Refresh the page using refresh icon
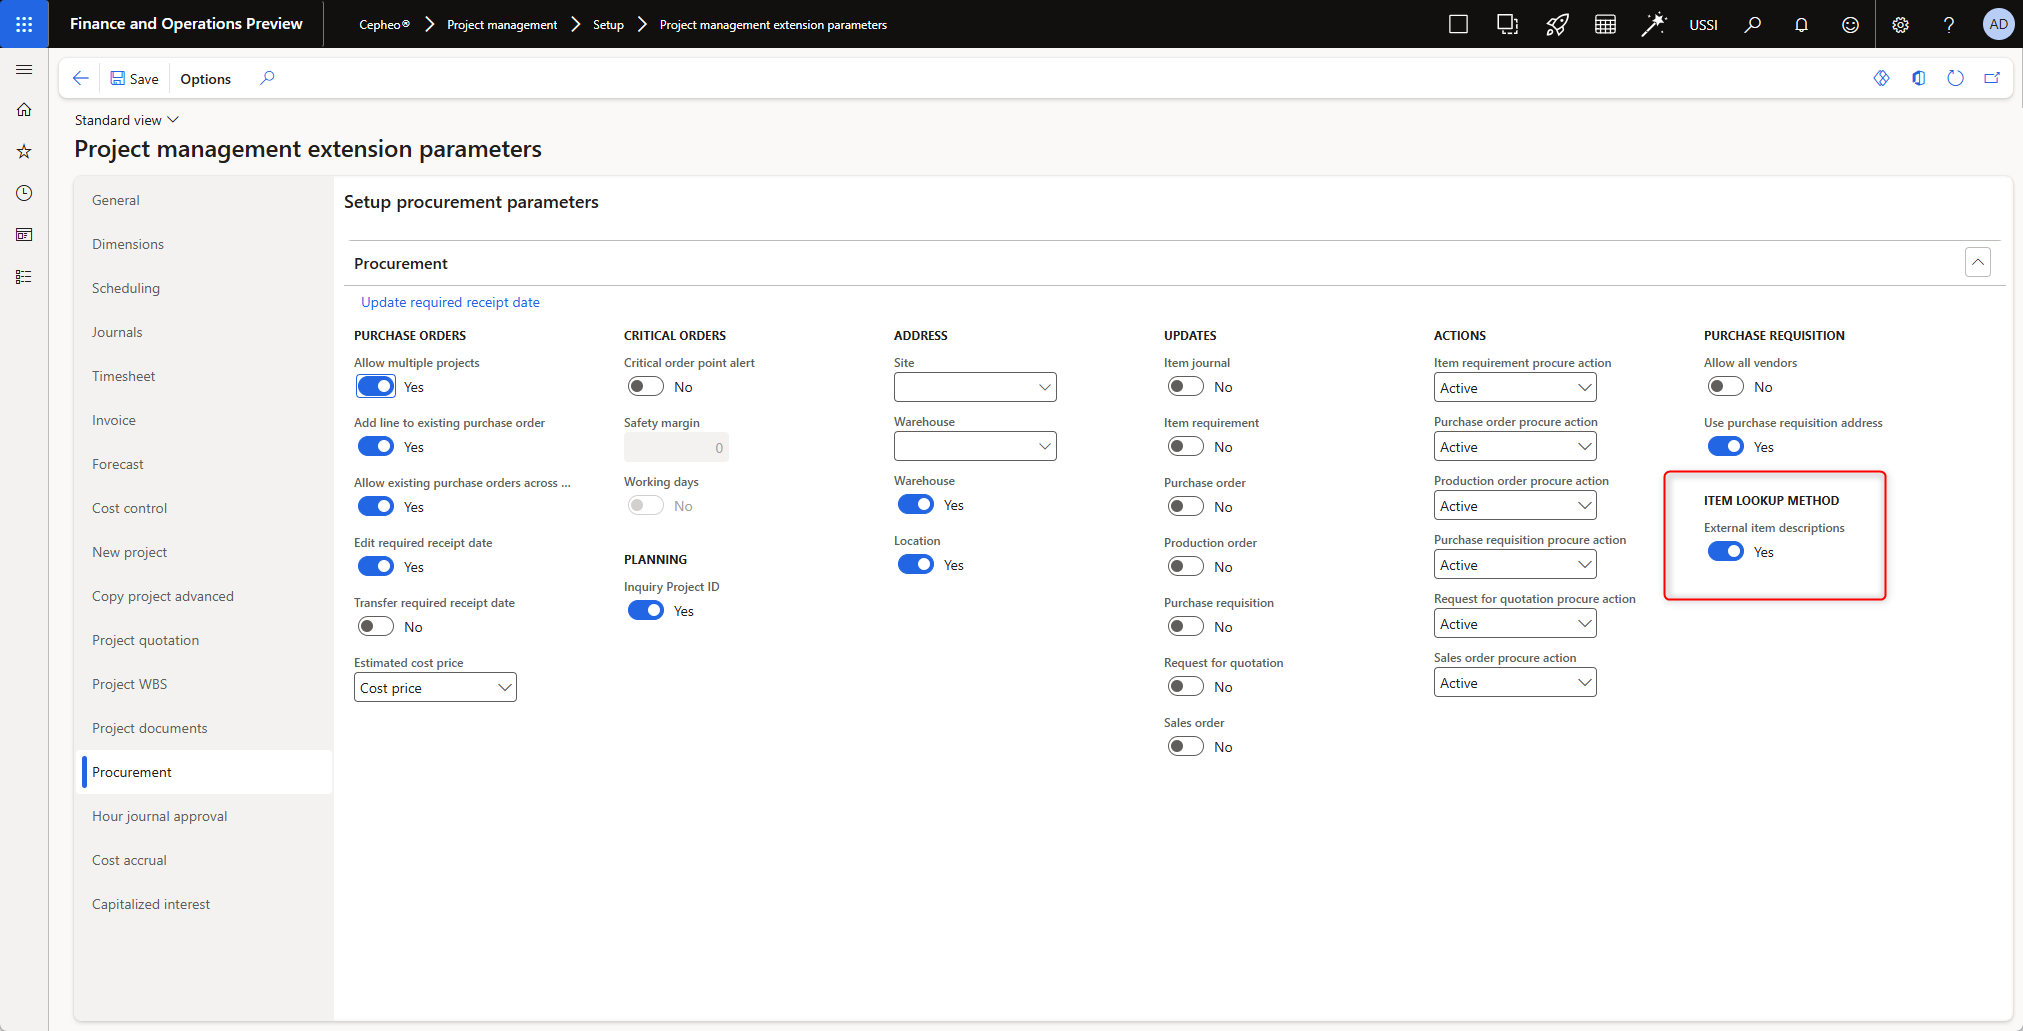Viewport: 2023px width, 1031px height. coord(1955,78)
